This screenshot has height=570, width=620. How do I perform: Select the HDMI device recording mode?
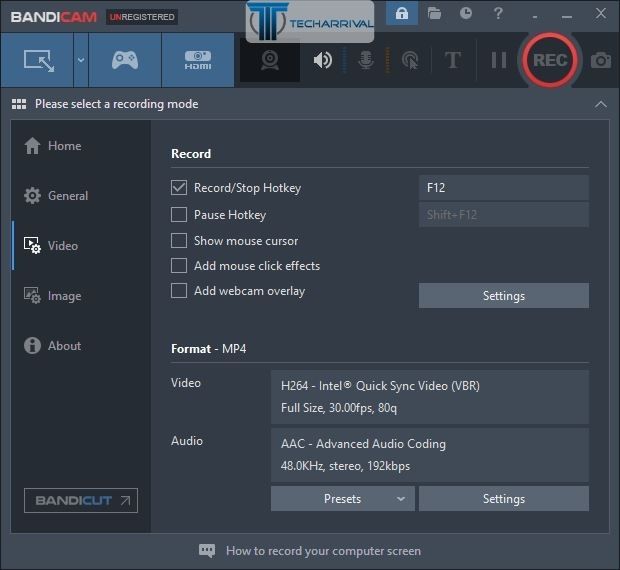pos(198,60)
